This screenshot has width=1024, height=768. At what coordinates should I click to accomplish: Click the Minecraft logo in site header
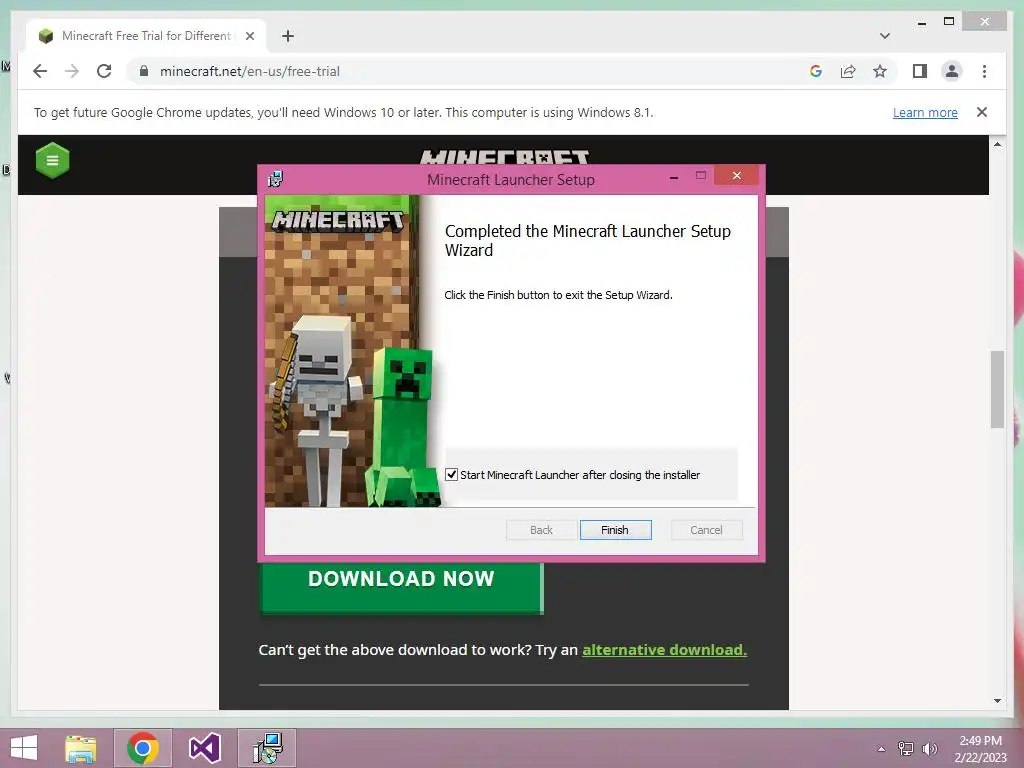(x=504, y=157)
